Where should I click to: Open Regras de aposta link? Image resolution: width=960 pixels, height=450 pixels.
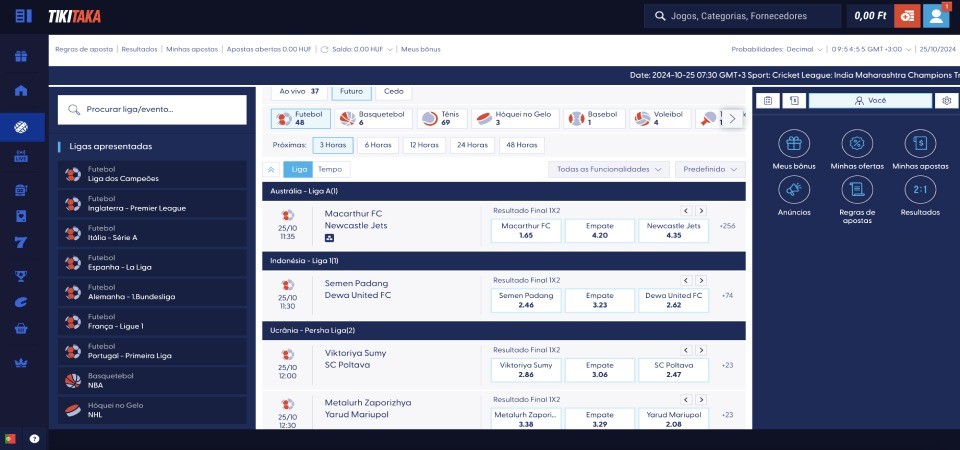[x=84, y=50]
